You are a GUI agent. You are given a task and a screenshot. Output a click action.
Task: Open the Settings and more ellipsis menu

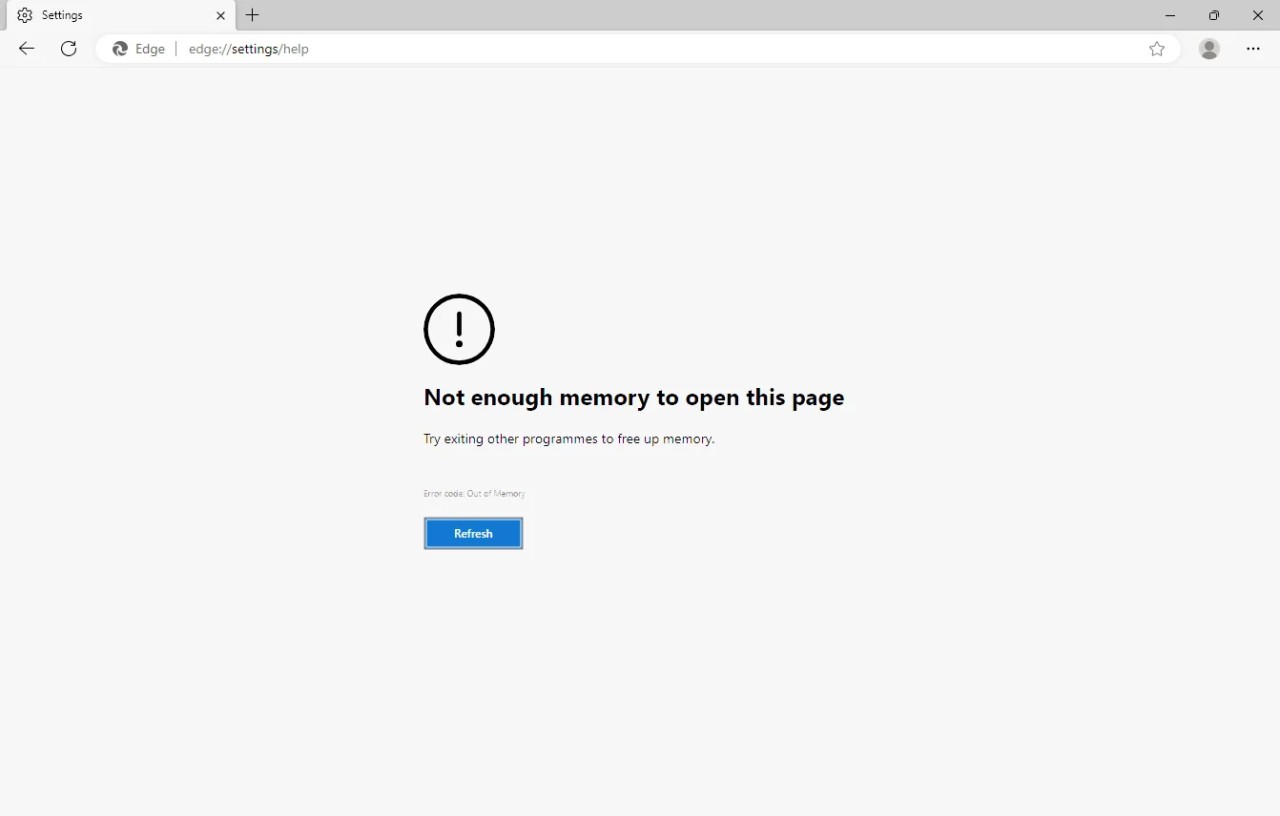point(1253,49)
